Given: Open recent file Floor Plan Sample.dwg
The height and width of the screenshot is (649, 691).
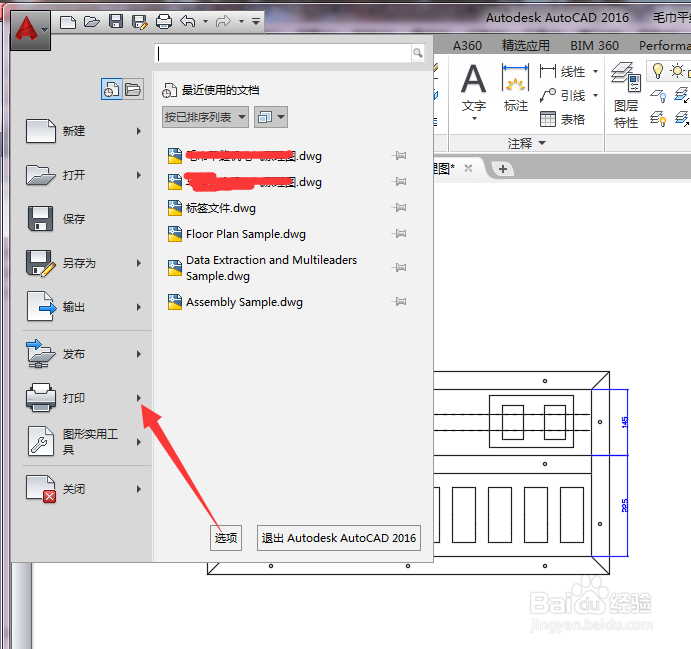Looking at the screenshot, I should [x=237, y=234].
